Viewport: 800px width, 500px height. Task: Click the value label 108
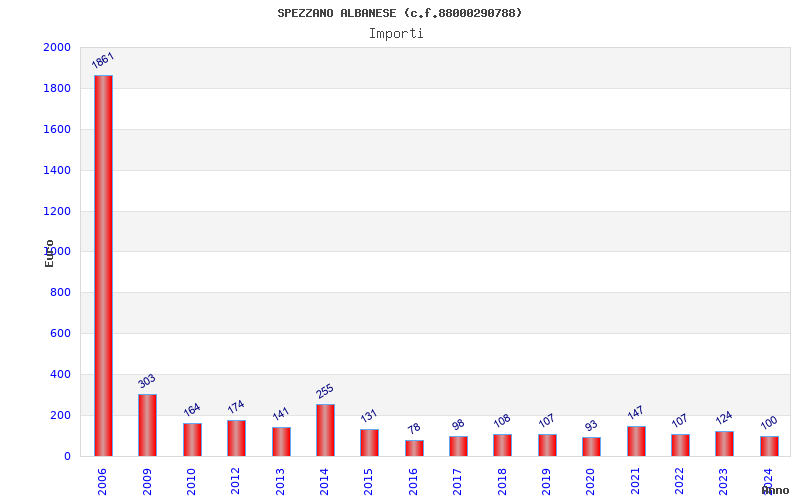tap(502, 420)
